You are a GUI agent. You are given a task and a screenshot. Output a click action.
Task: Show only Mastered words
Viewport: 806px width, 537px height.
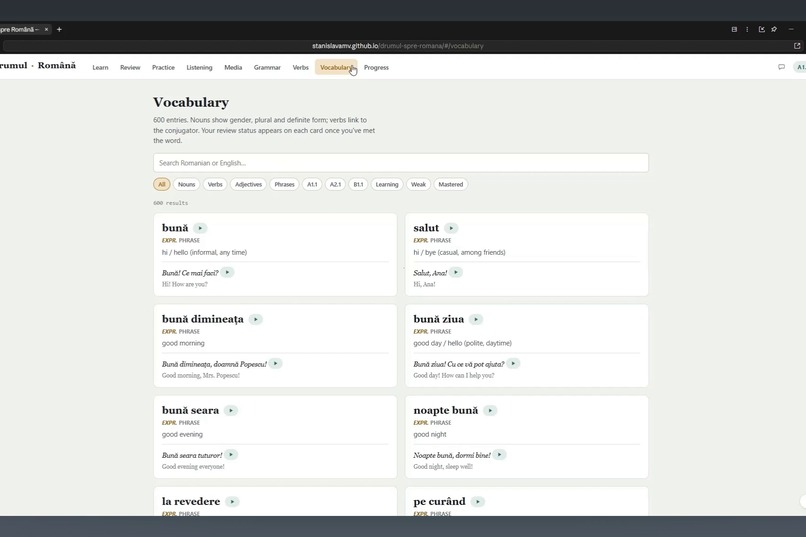point(450,184)
